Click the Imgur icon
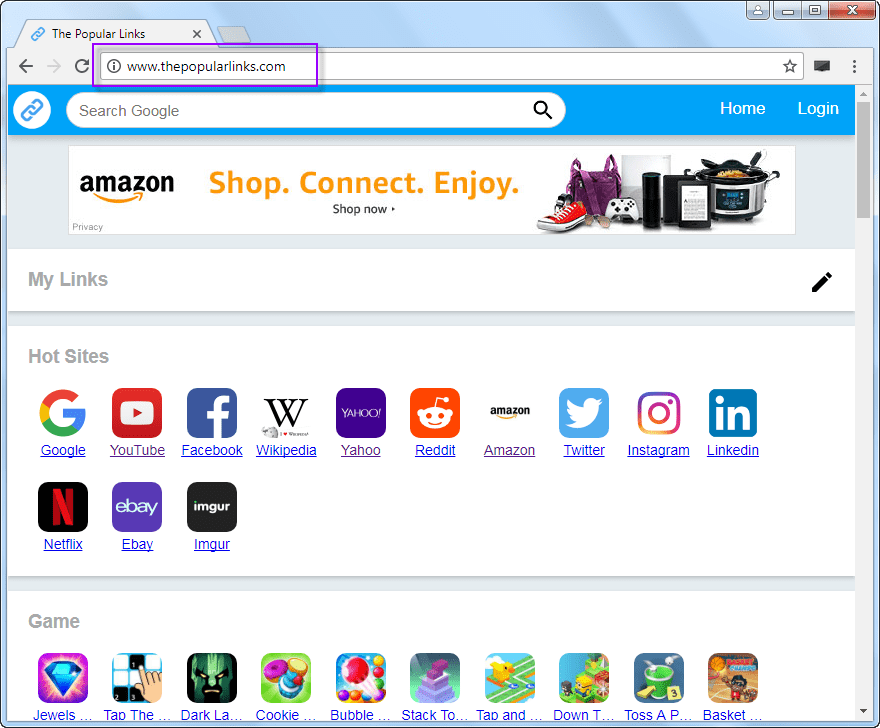Image resolution: width=880 pixels, height=728 pixels. (x=212, y=507)
